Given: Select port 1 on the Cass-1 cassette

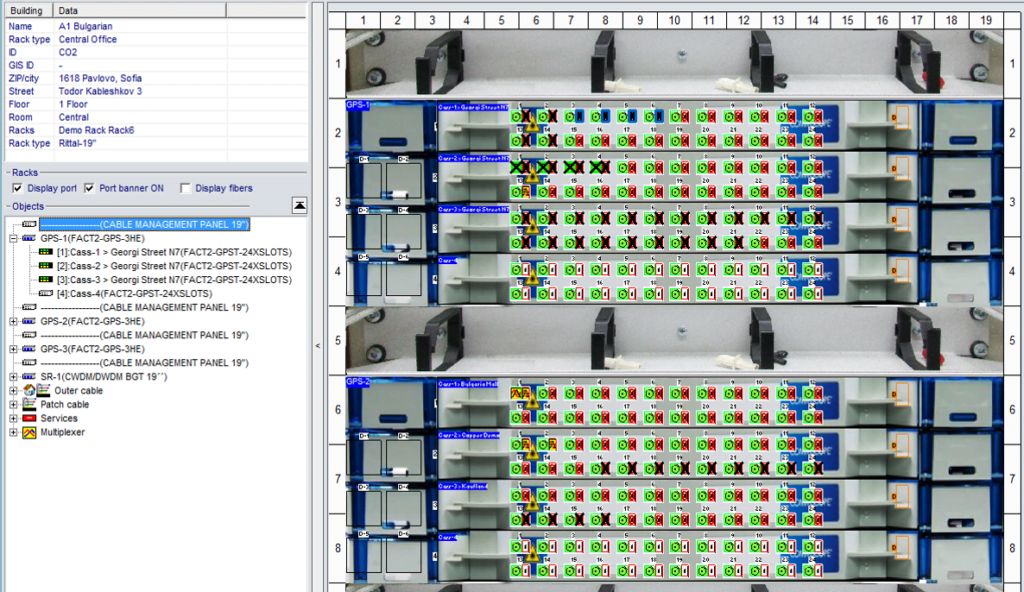Looking at the screenshot, I should [516, 116].
